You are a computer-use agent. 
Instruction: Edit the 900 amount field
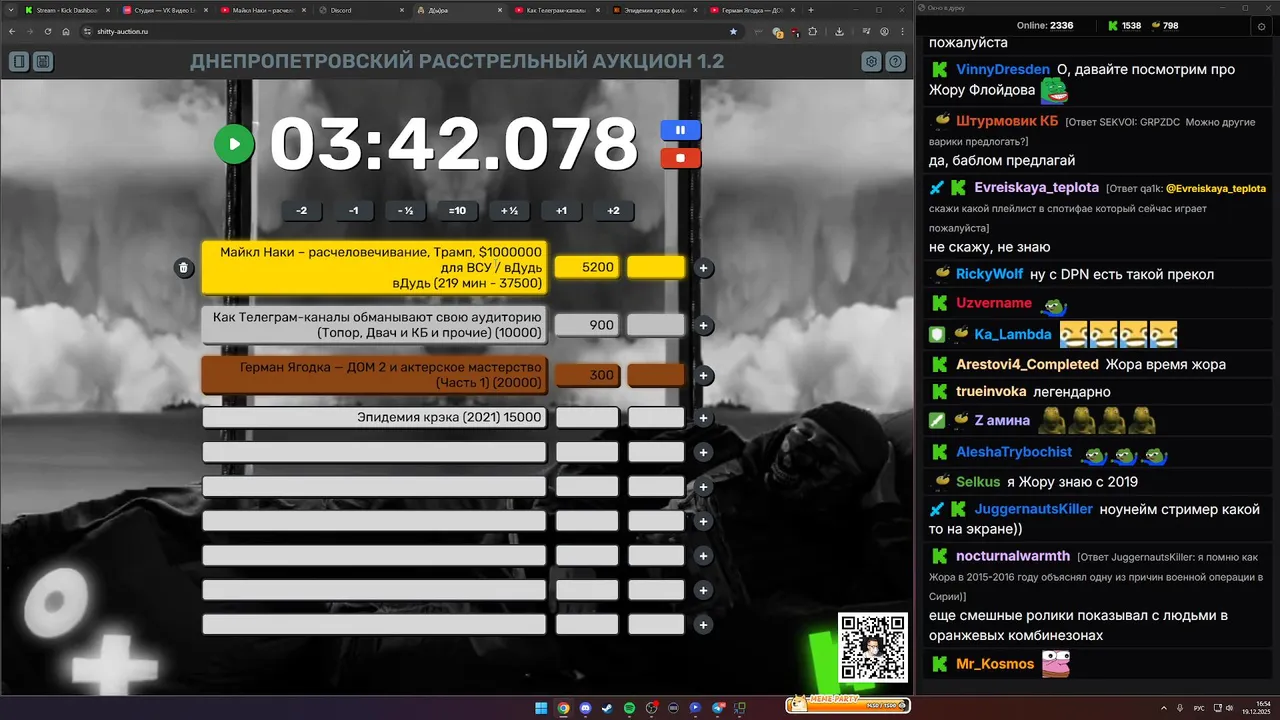(x=587, y=325)
